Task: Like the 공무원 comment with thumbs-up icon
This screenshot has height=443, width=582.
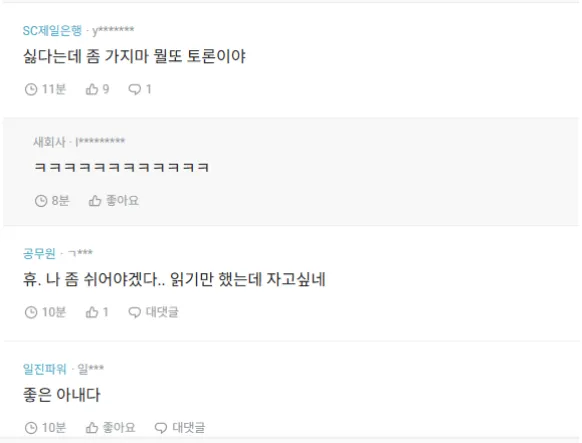Action: tap(92, 312)
